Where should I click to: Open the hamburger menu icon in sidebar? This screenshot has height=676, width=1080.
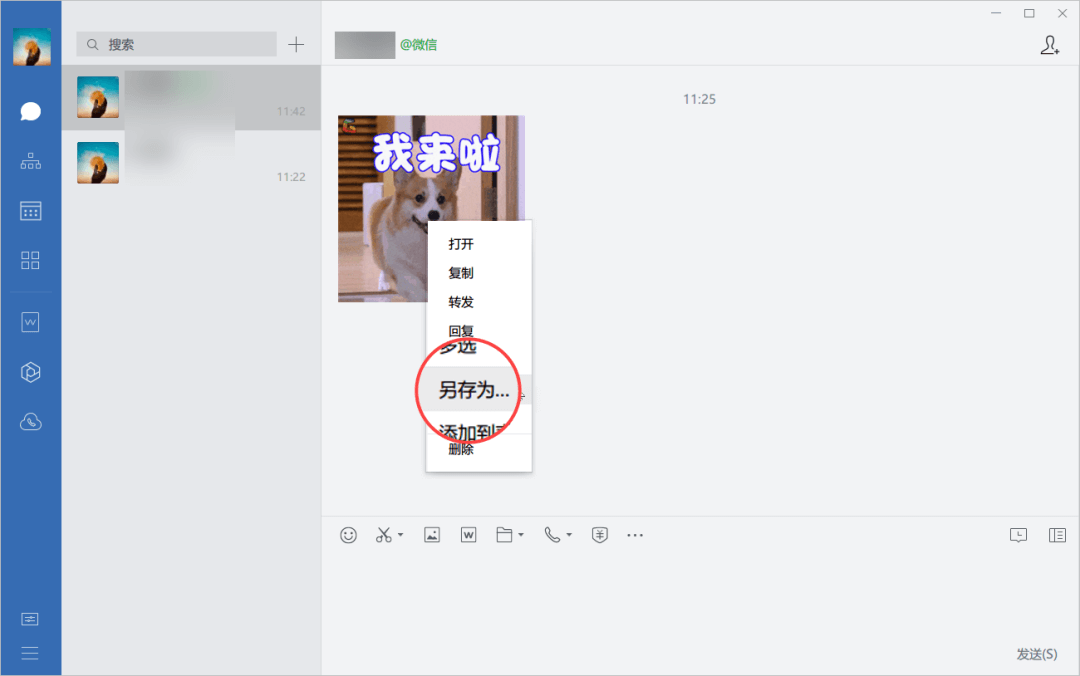pos(30,653)
